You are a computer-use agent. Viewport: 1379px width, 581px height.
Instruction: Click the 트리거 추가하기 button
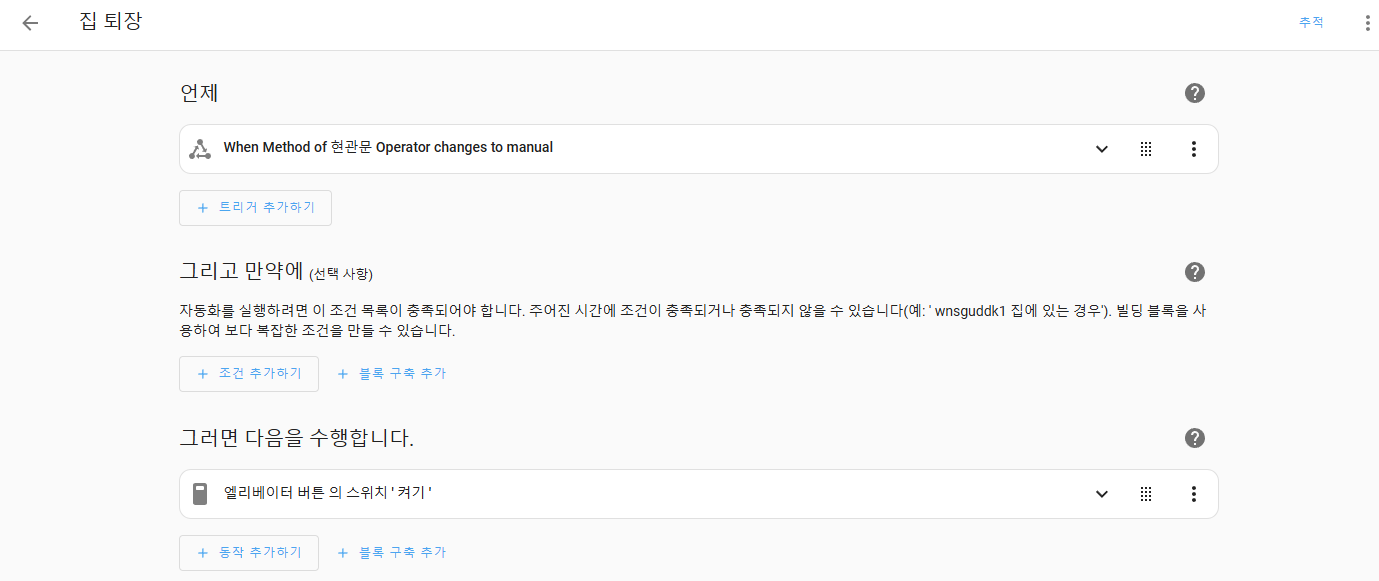pyautogui.click(x=255, y=208)
